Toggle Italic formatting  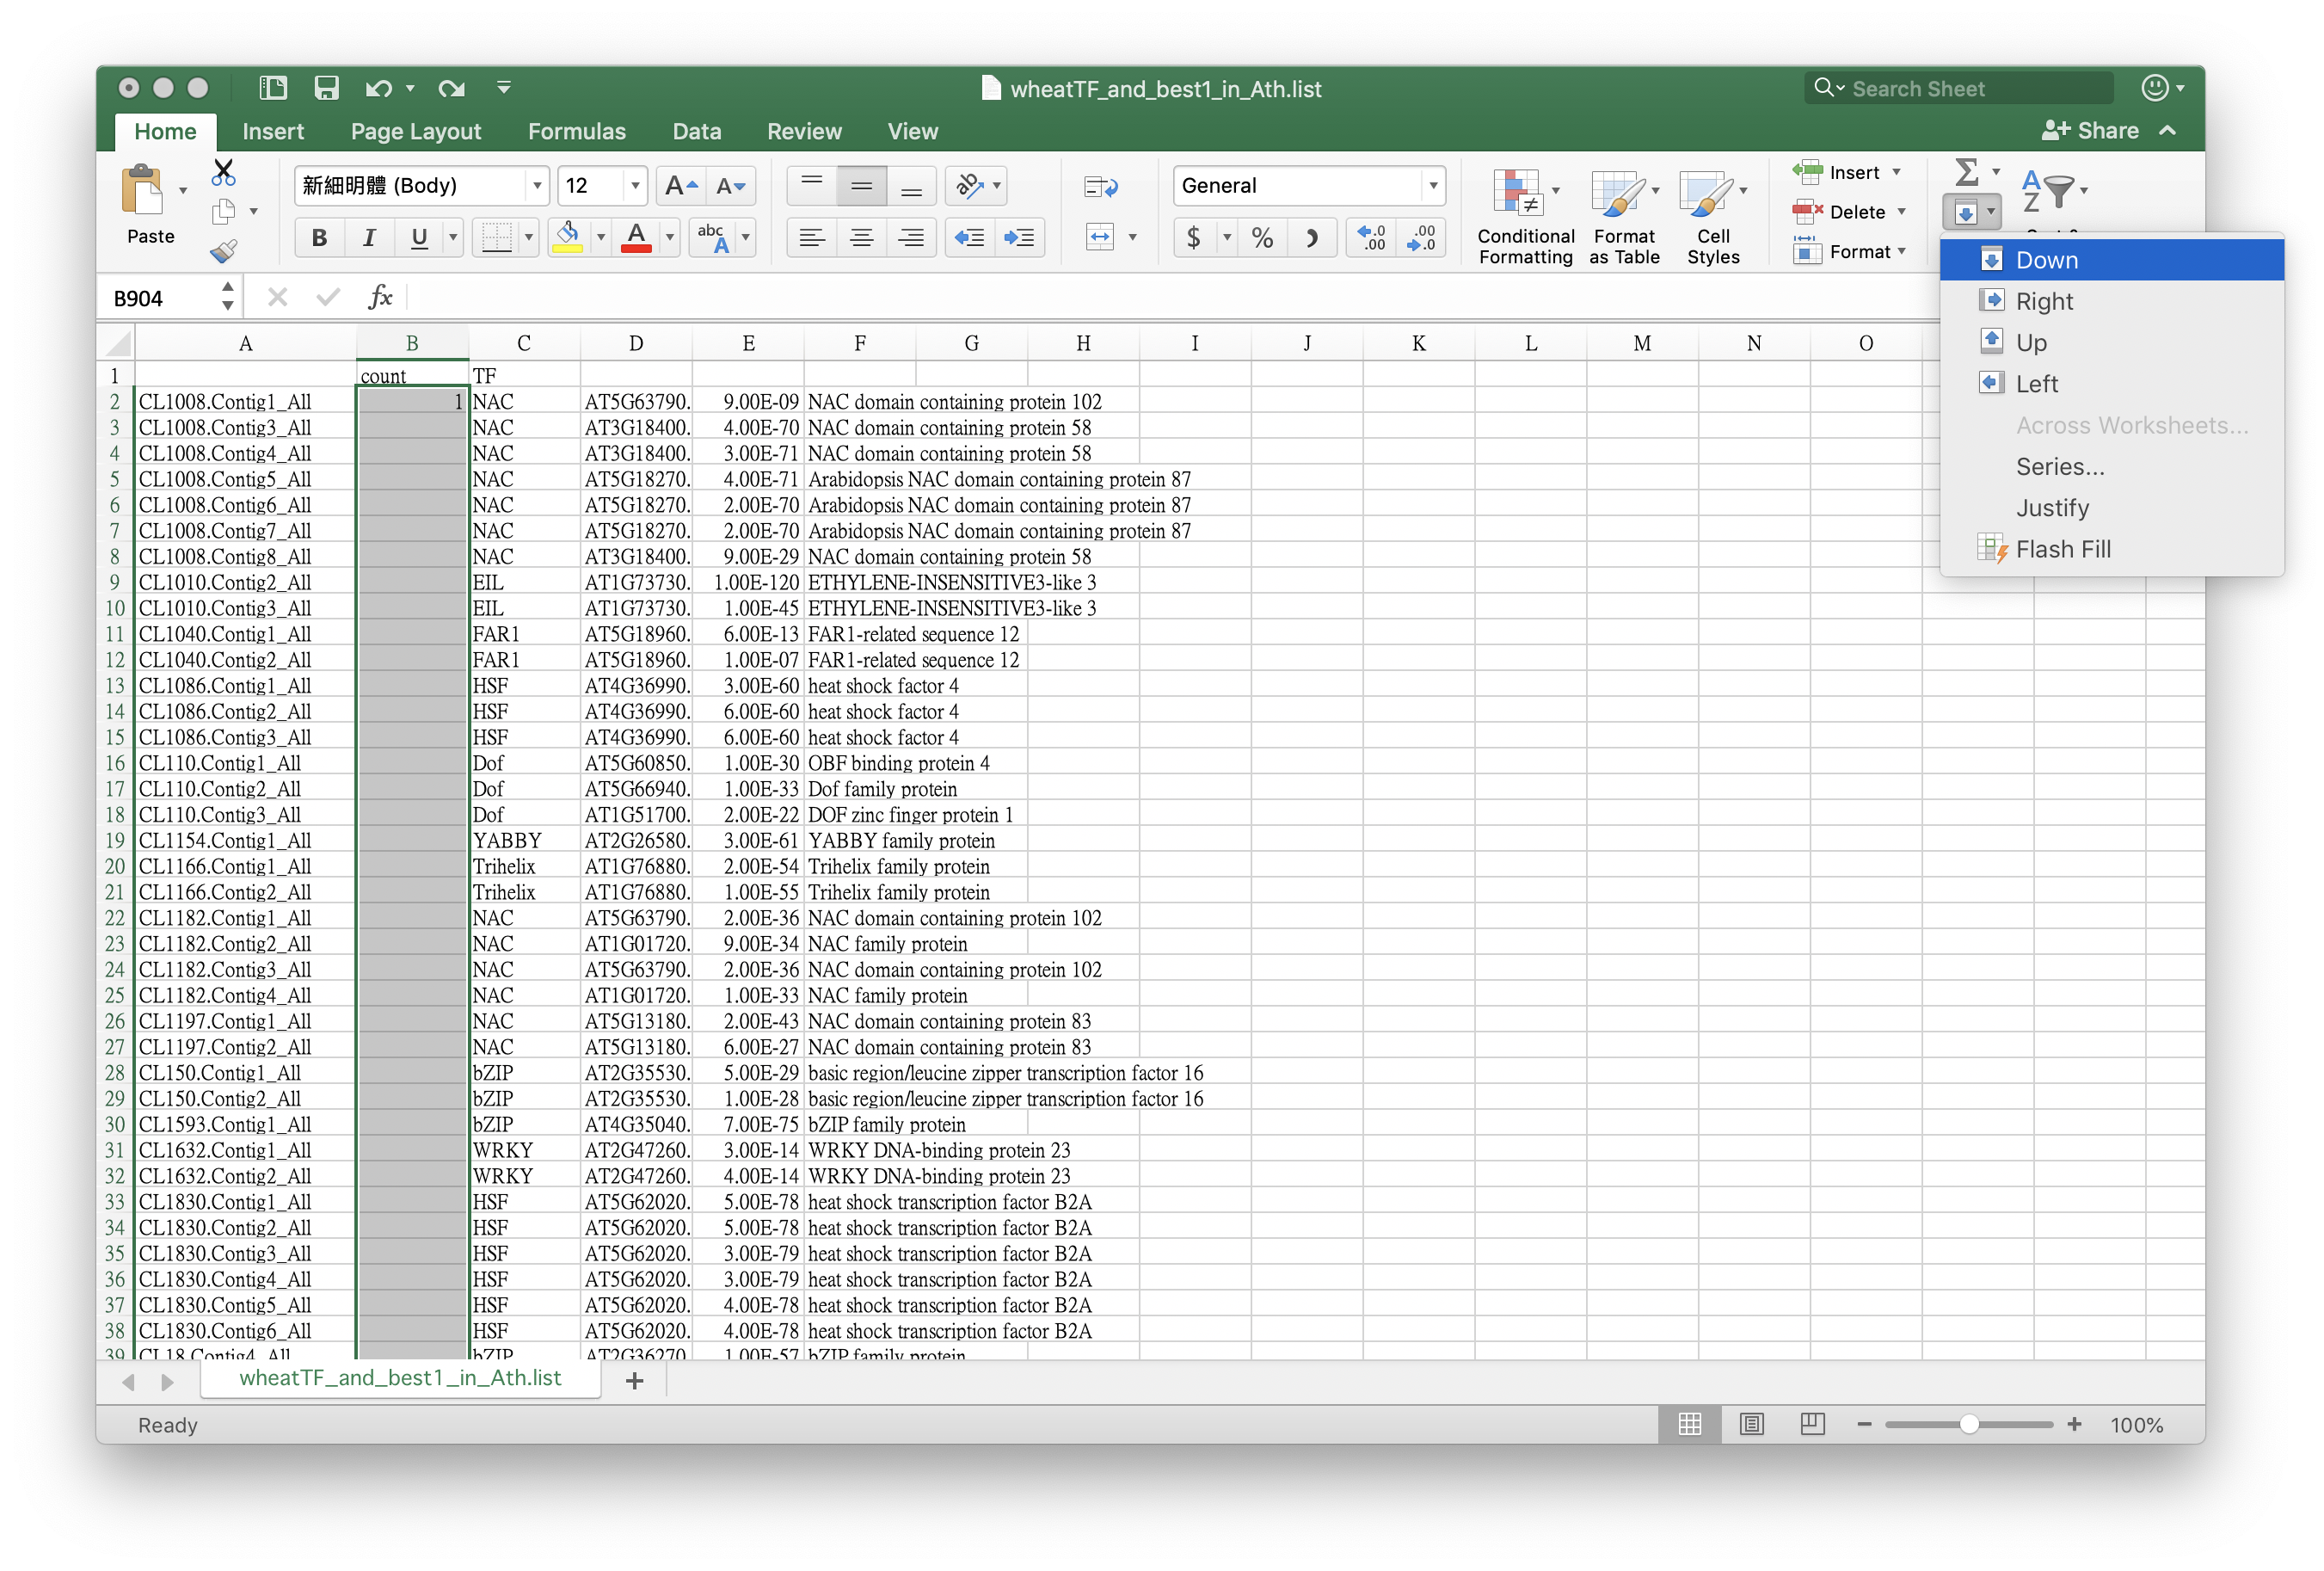coord(369,237)
